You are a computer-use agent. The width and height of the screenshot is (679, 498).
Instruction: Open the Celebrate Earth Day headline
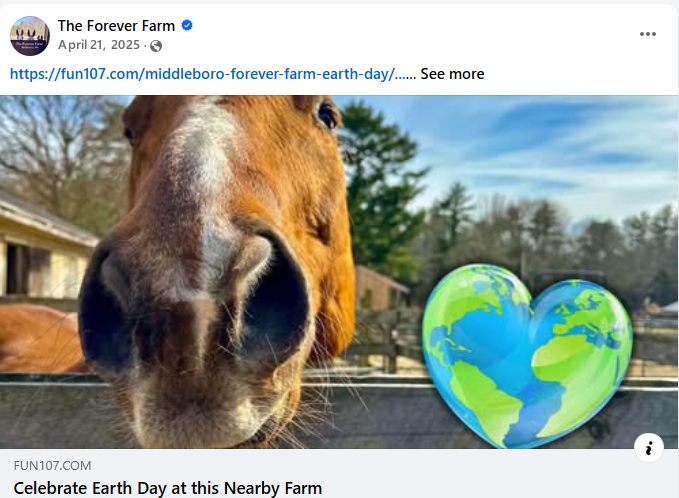(x=168, y=488)
